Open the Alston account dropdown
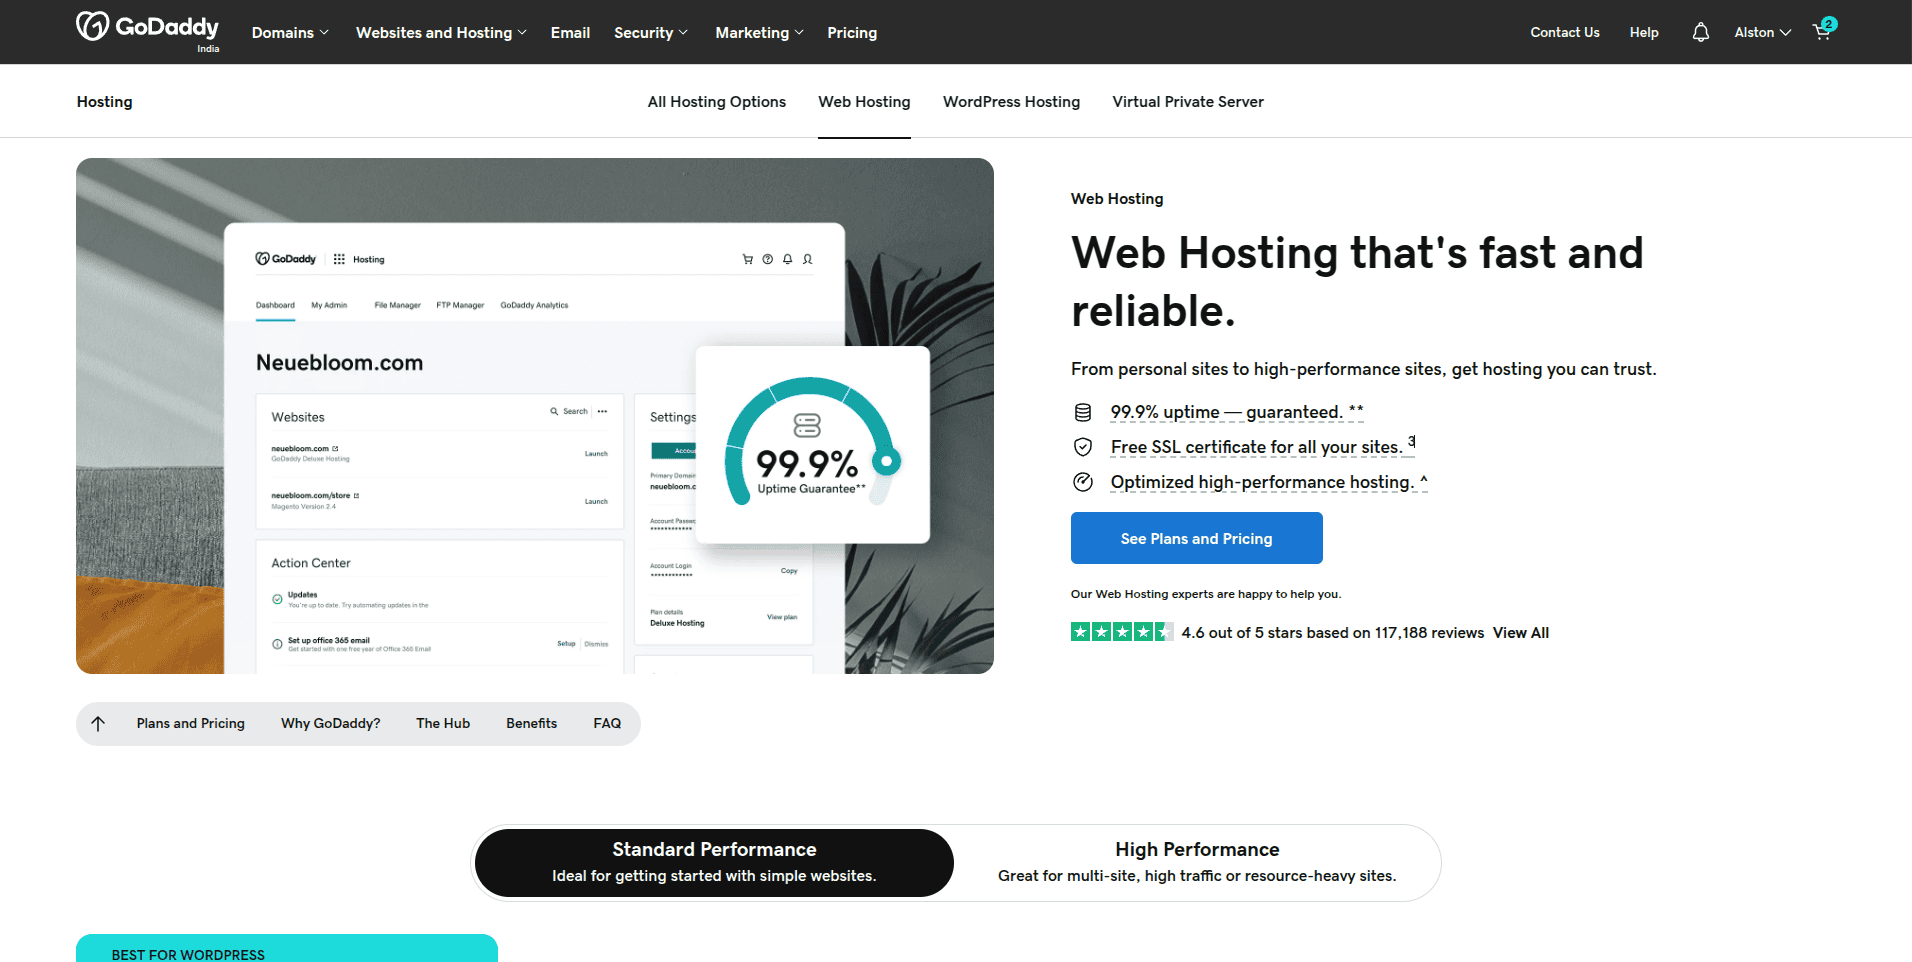The width and height of the screenshot is (1912, 962). point(1762,33)
